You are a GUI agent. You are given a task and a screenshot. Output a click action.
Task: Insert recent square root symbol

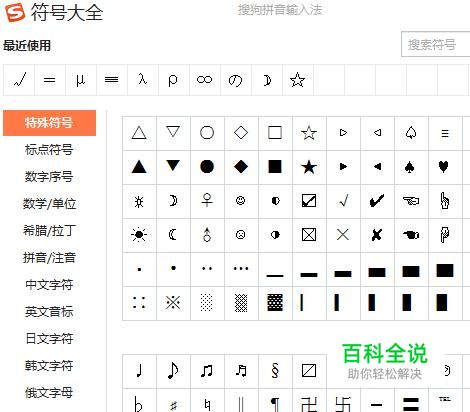(19, 80)
